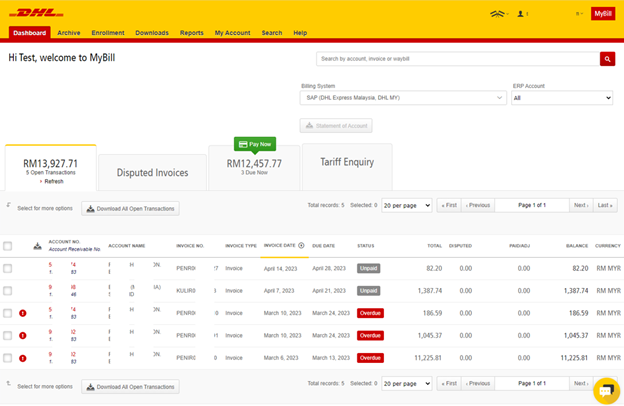624x406 pixels.
Task: Sort by Balance column header
Action: pyautogui.click(x=577, y=246)
